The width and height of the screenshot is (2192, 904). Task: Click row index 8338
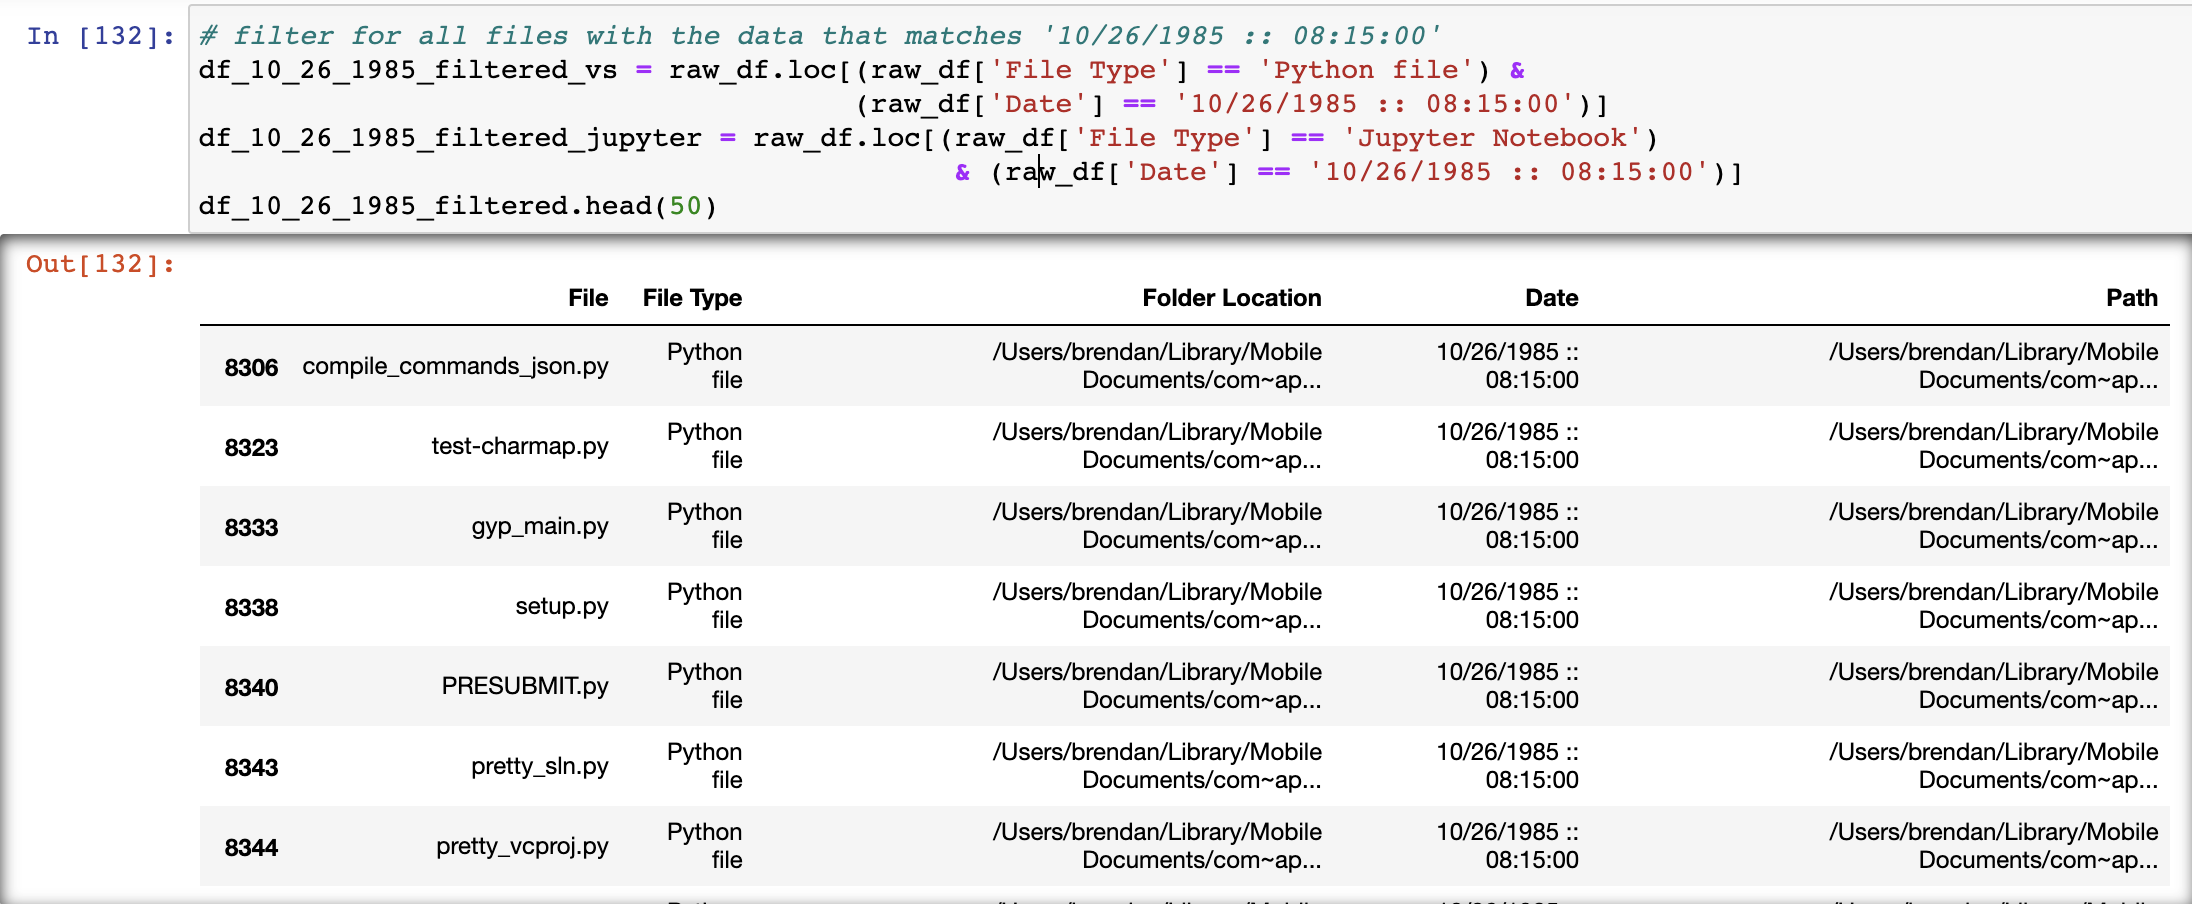251,607
